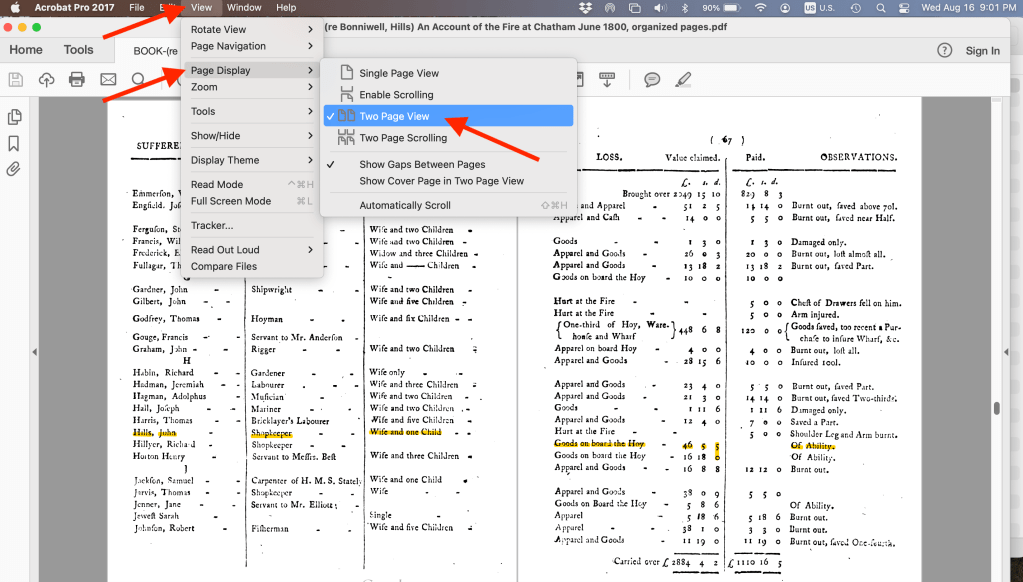
Task: Open the attachments paperclip panel
Action: coord(14,169)
